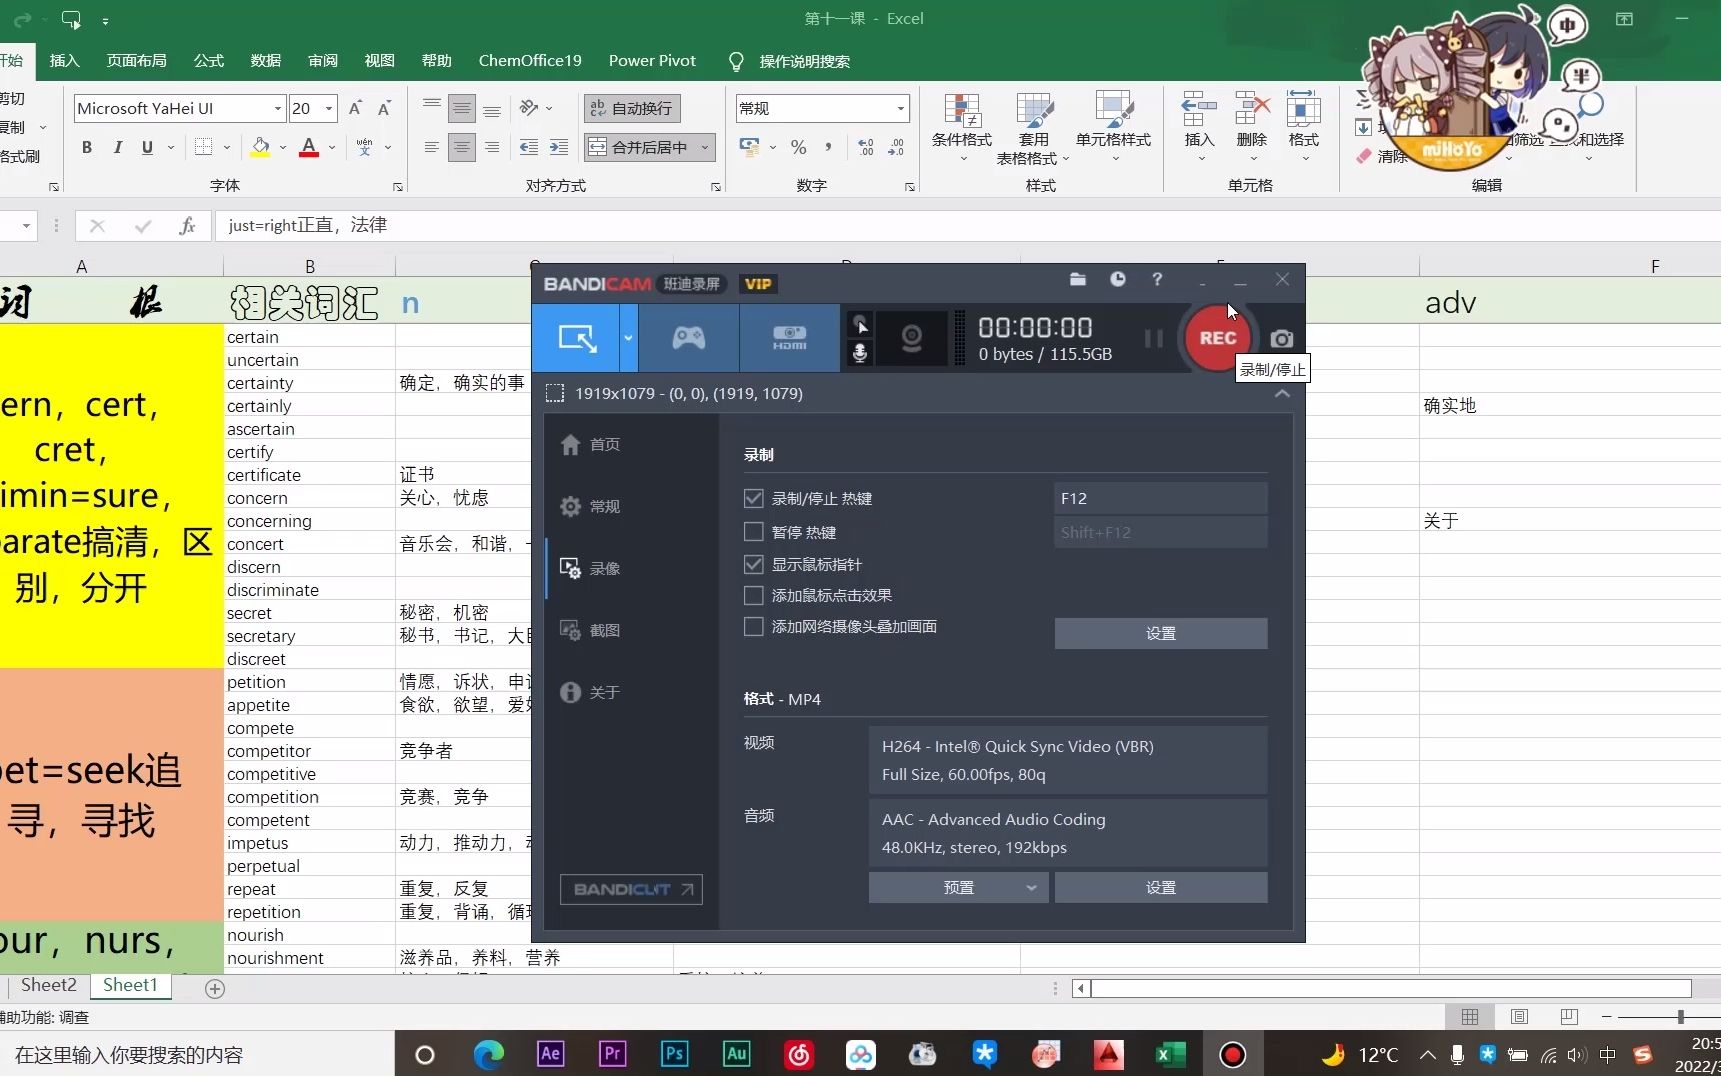Screen dimensions: 1721x1076
Task: Apply percent style in Excel
Action: [x=798, y=147]
